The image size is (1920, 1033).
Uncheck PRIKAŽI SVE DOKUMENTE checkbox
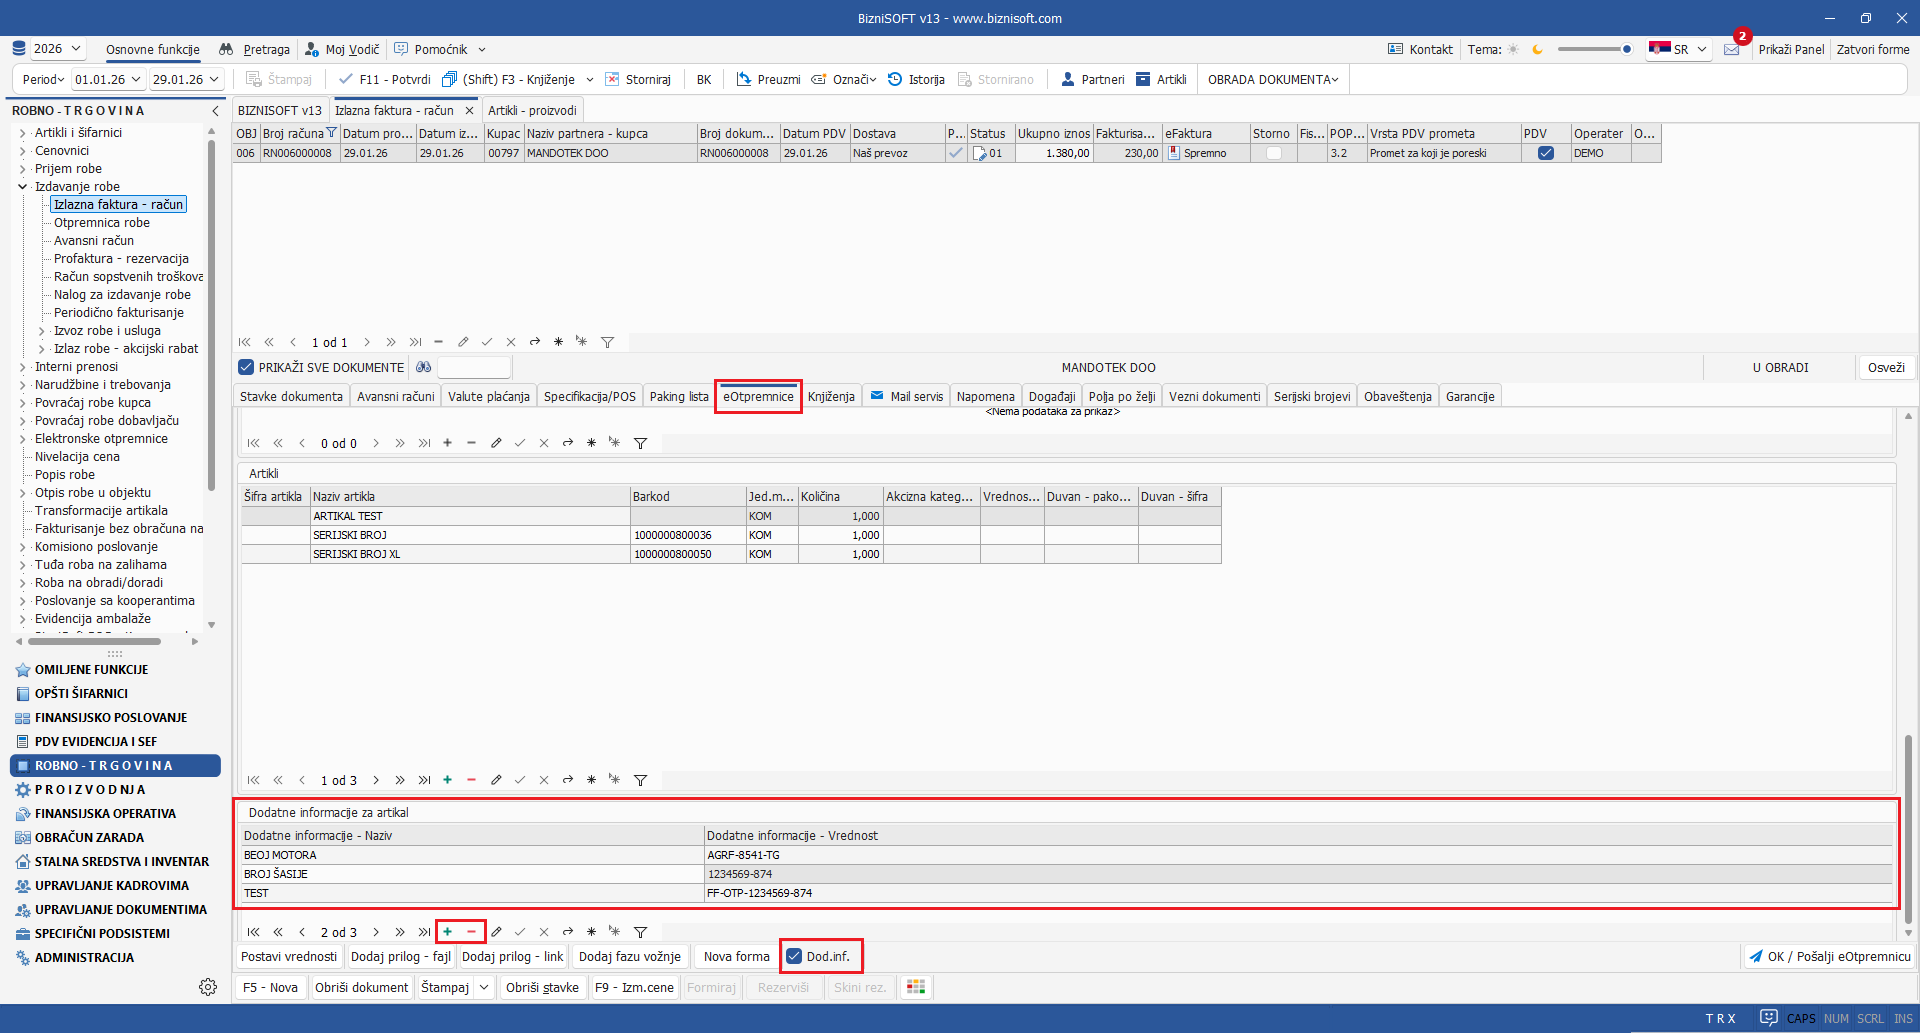click(x=246, y=367)
